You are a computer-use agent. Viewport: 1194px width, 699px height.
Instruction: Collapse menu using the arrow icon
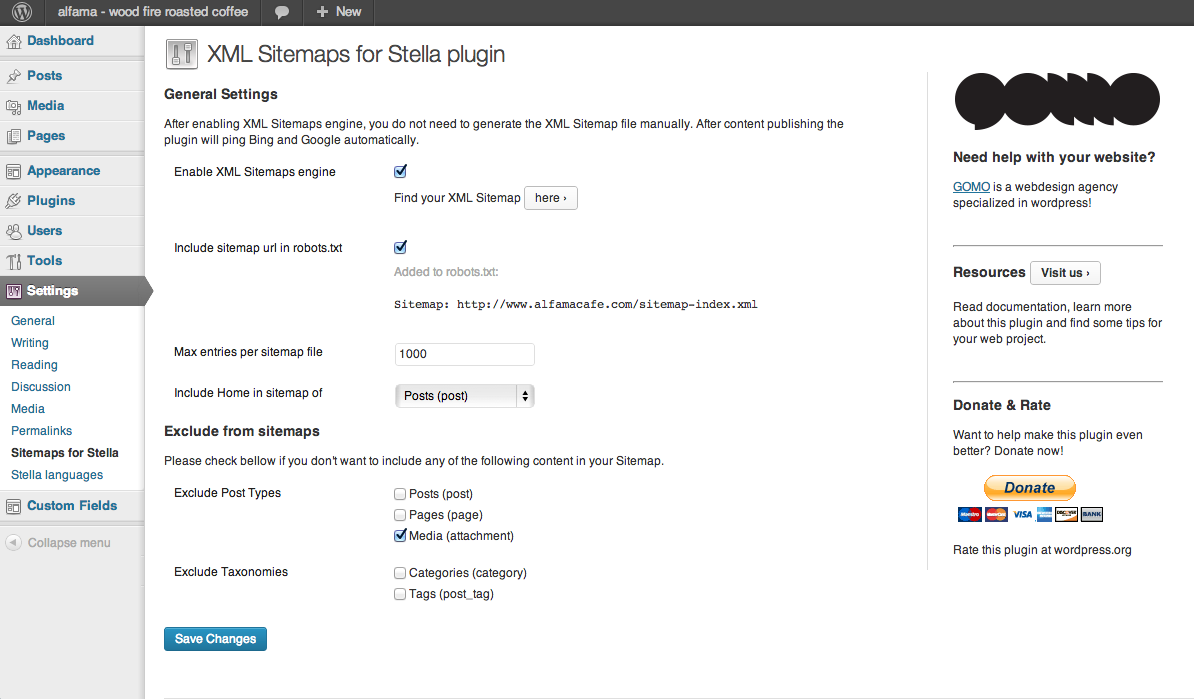[14, 543]
